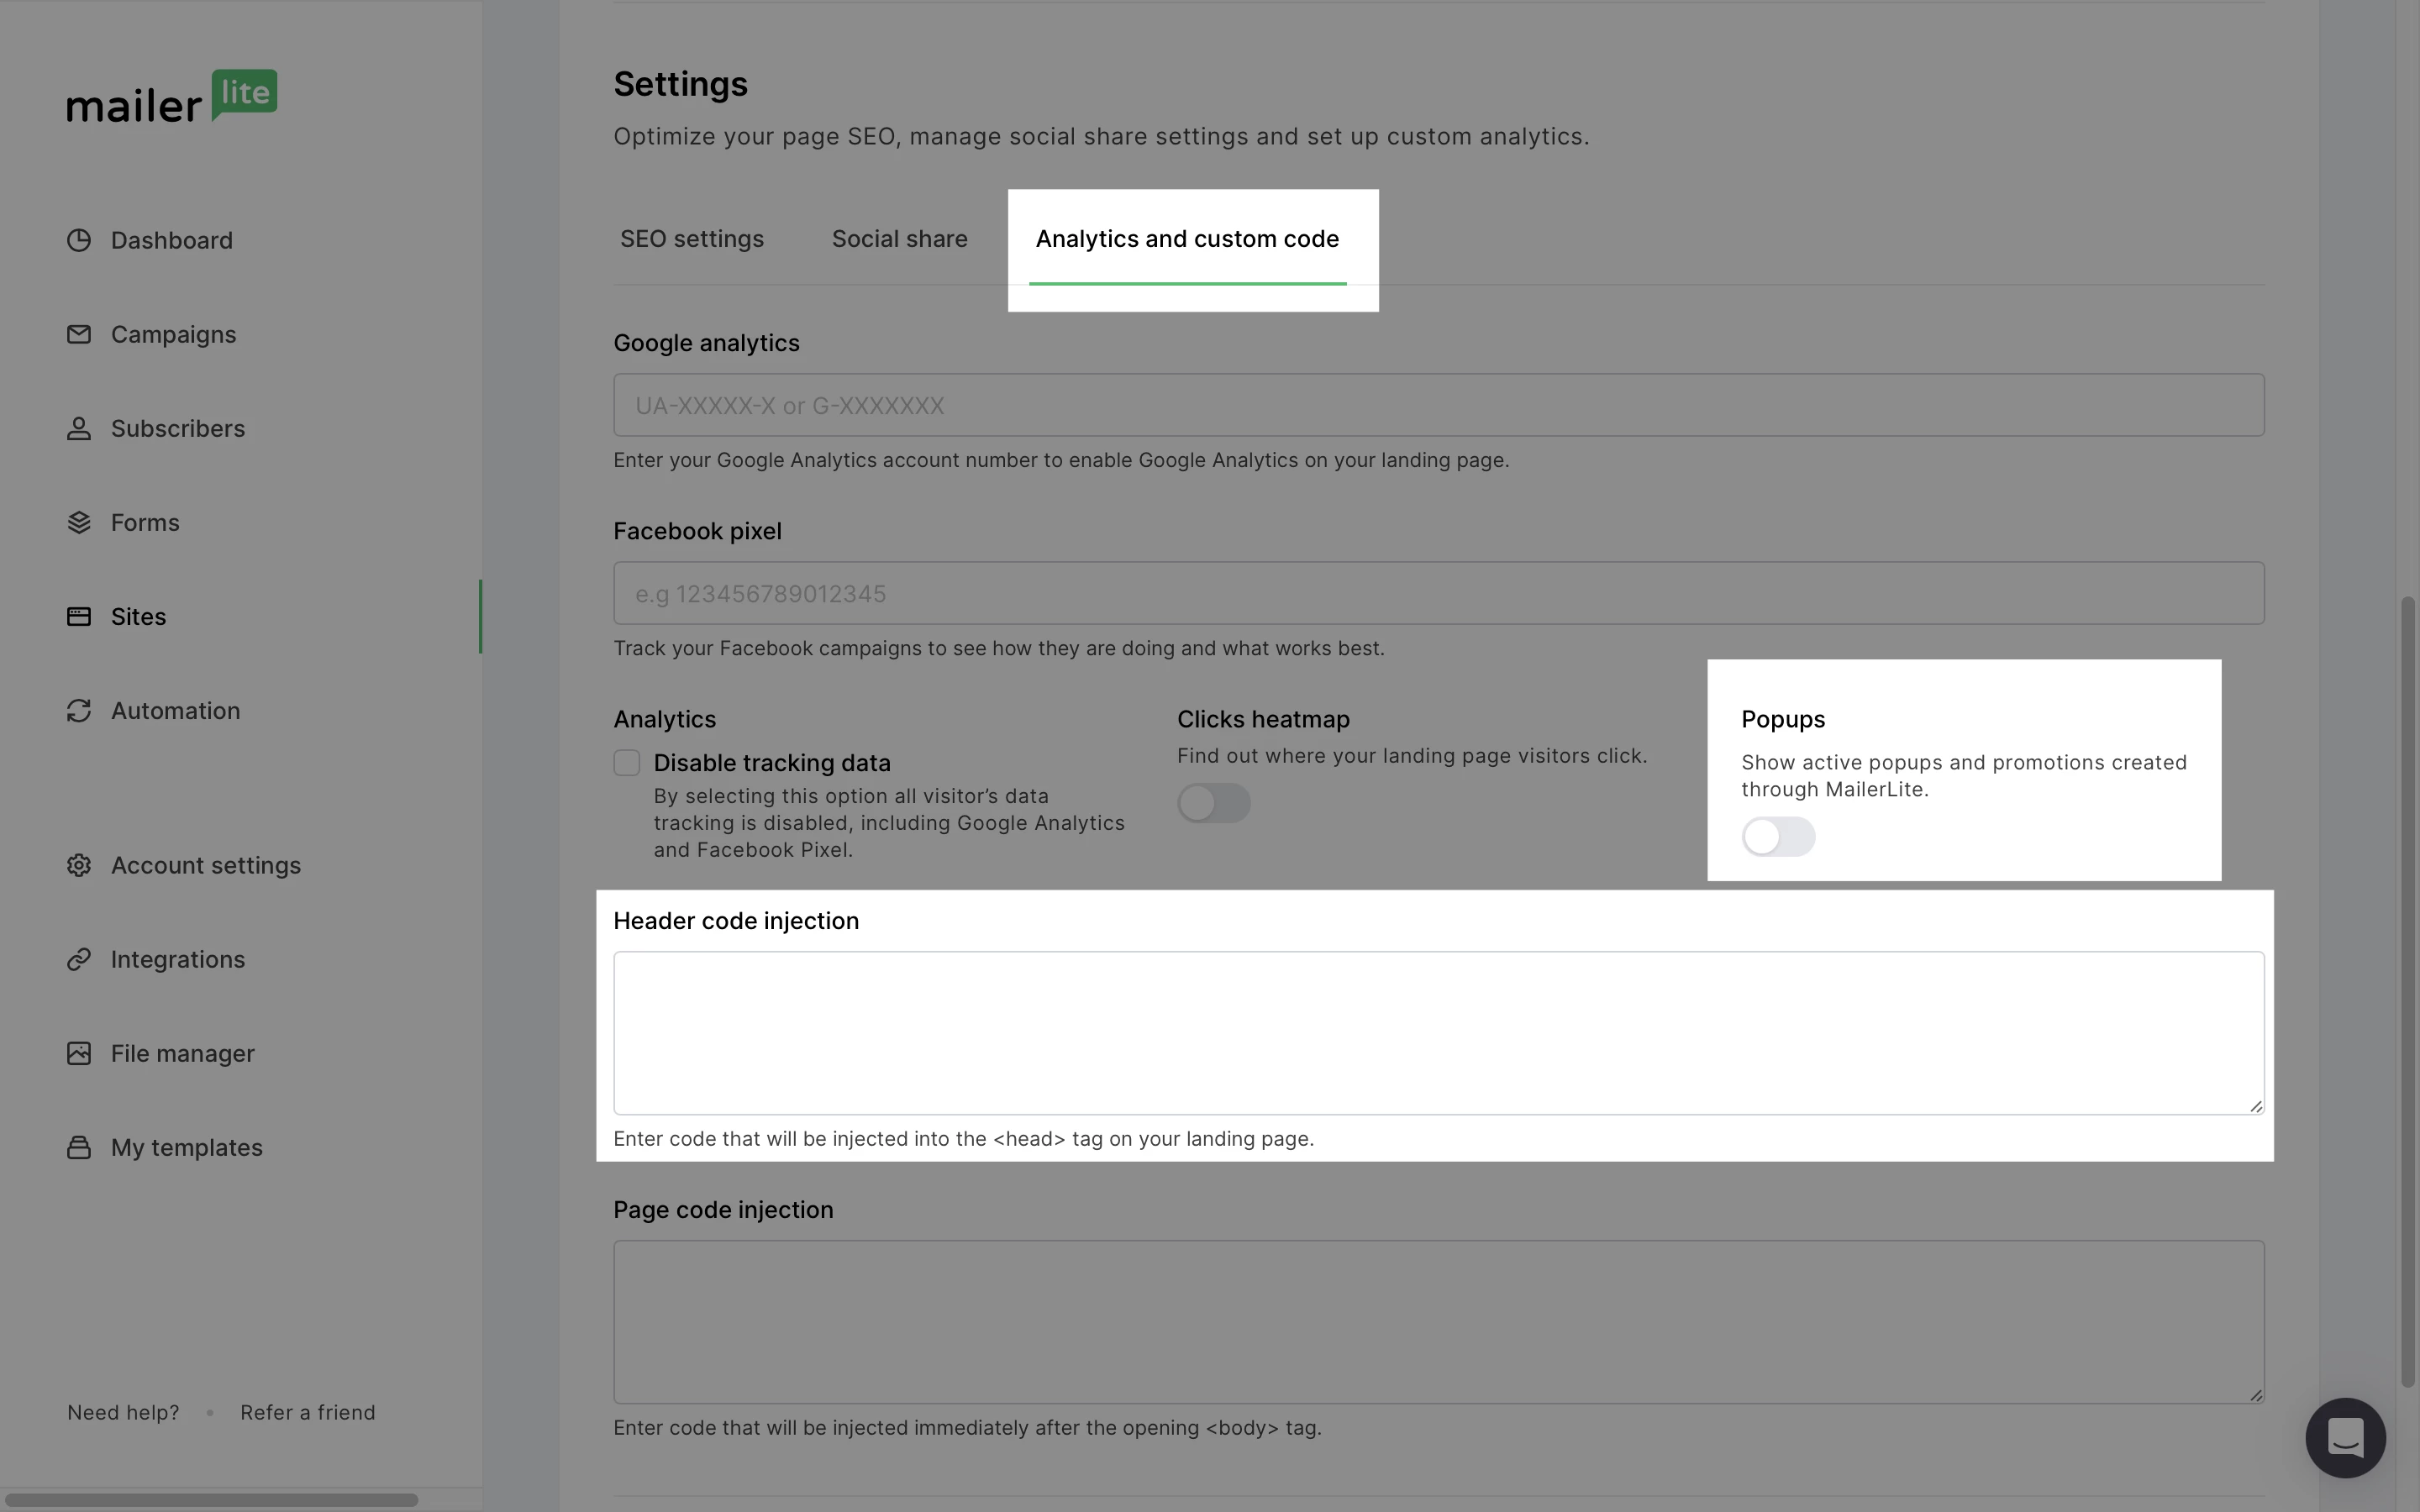Click the Campaigns envelope icon
2420x1512 pixels.
pos(79,334)
